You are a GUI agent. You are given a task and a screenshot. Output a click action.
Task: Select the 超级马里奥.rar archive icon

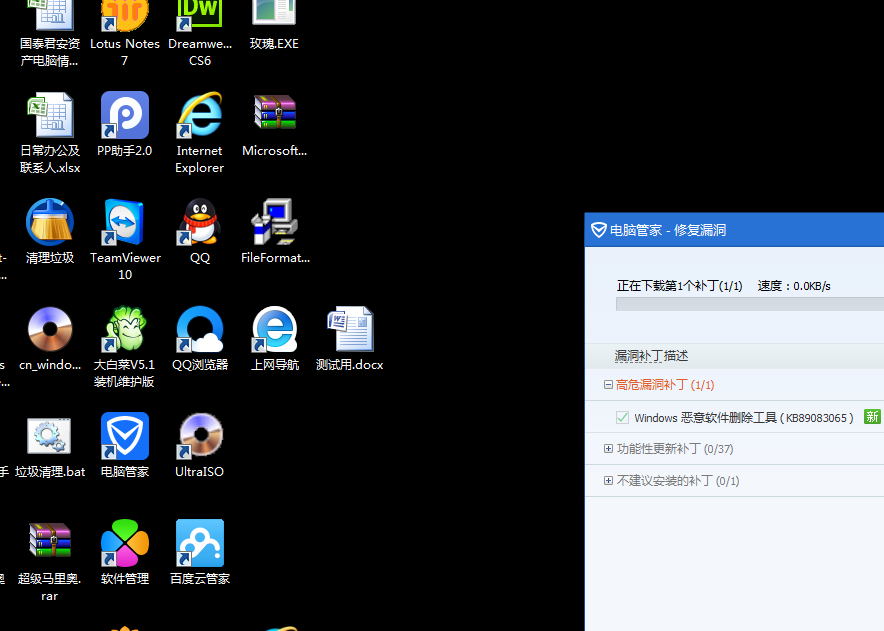[50, 540]
